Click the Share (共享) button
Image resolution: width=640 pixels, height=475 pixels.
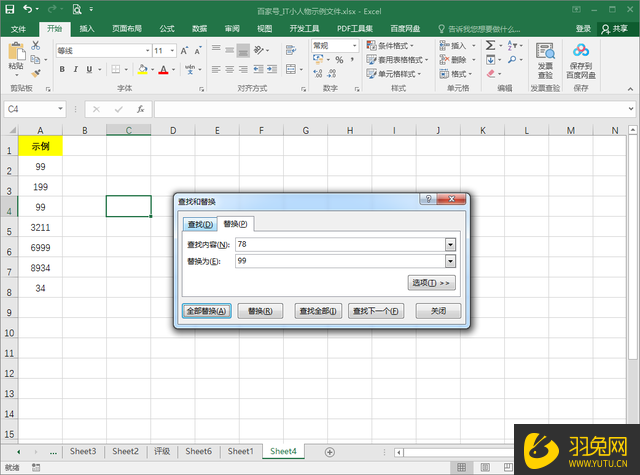(615, 29)
